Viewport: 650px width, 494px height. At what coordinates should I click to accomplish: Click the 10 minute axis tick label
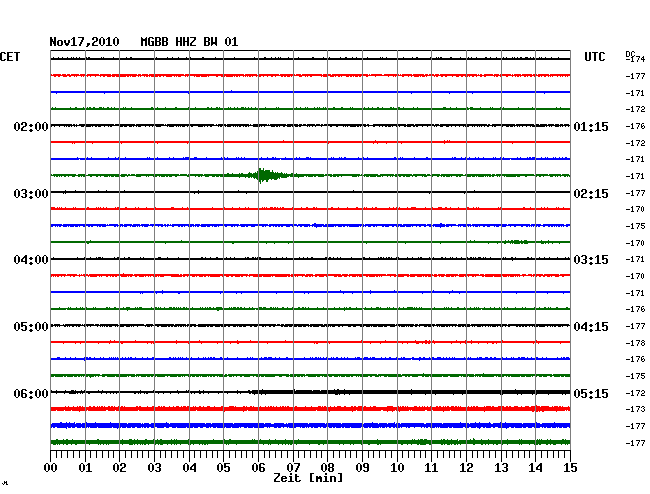pyautogui.click(x=397, y=467)
